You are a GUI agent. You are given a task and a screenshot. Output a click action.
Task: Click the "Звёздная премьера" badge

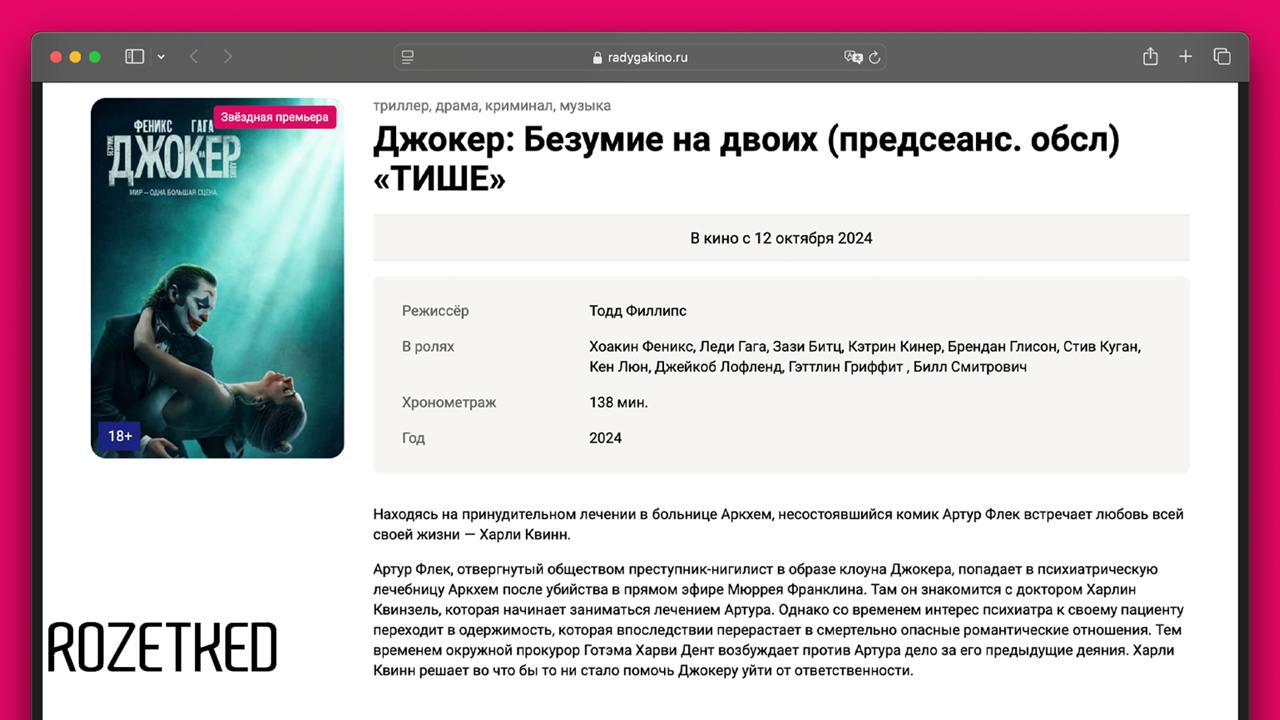(275, 117)
